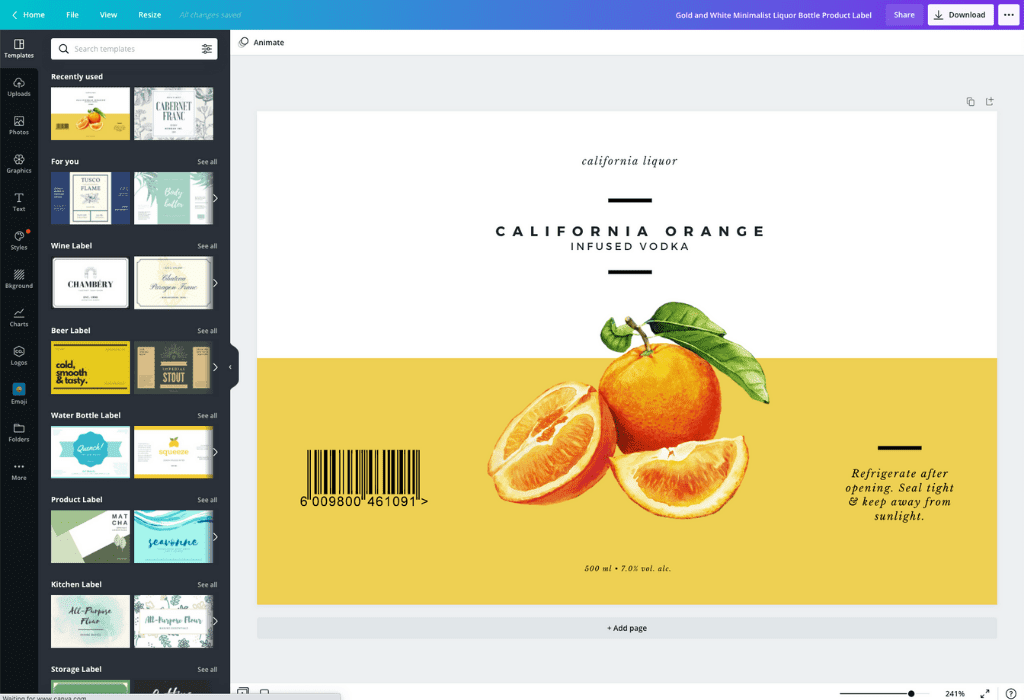The image size is (1024, 700).
Task: Open the File menu
Action: pyautogui.click(x=71, y=14)
